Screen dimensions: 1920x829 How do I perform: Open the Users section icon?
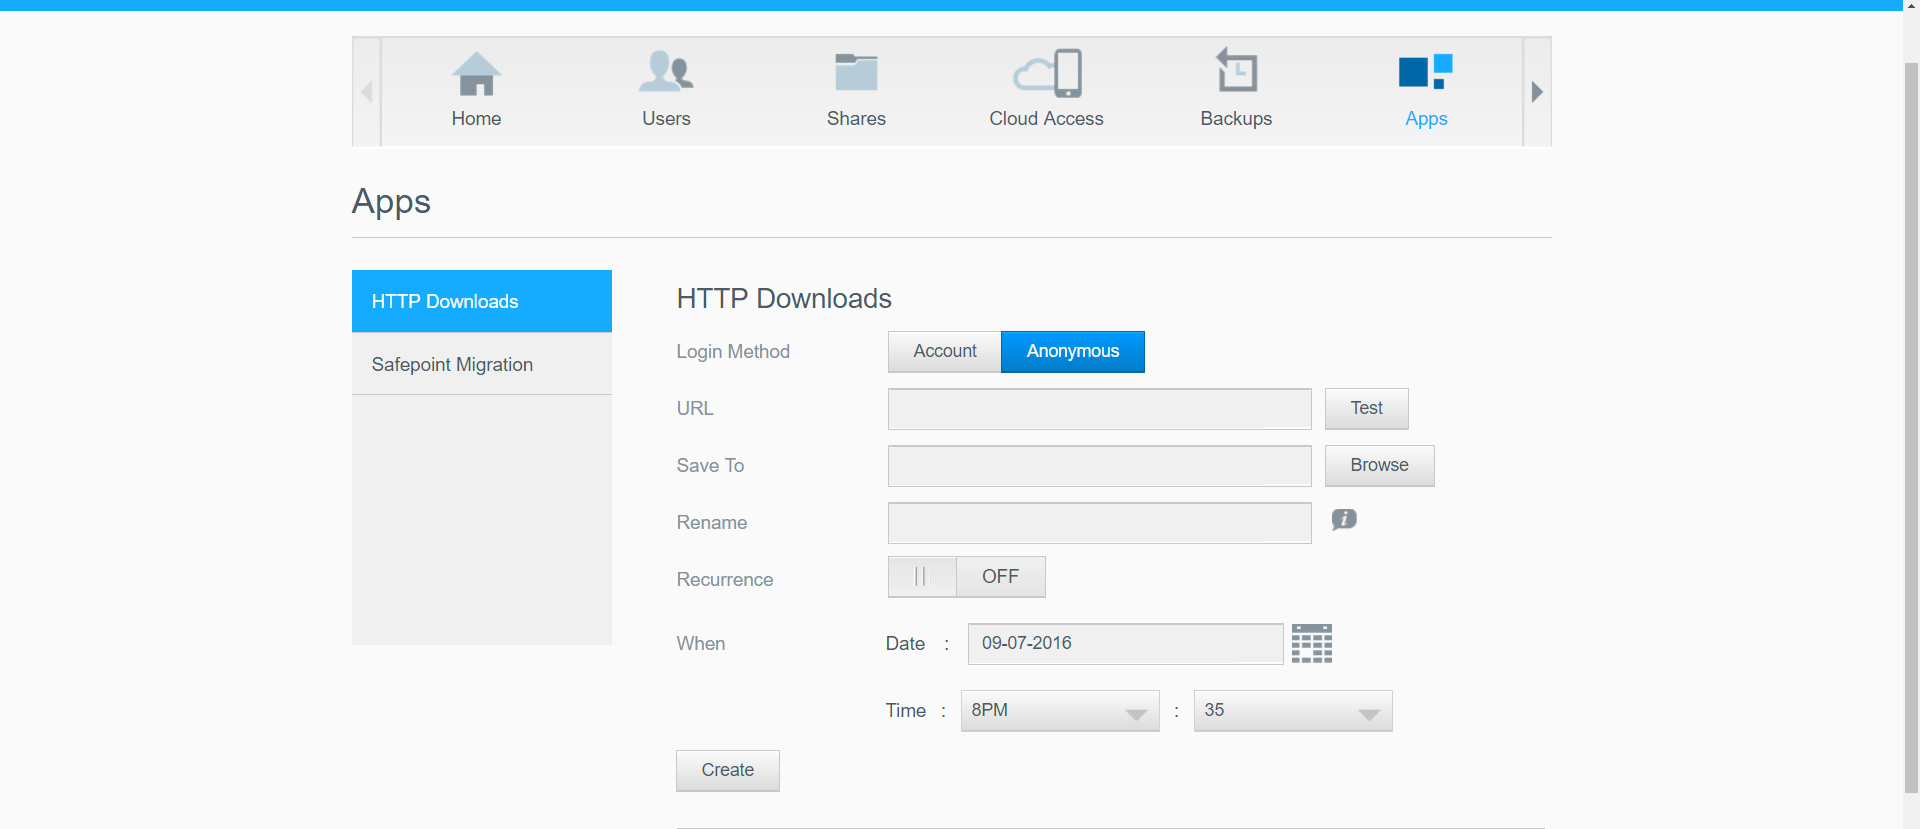point(666,72)
